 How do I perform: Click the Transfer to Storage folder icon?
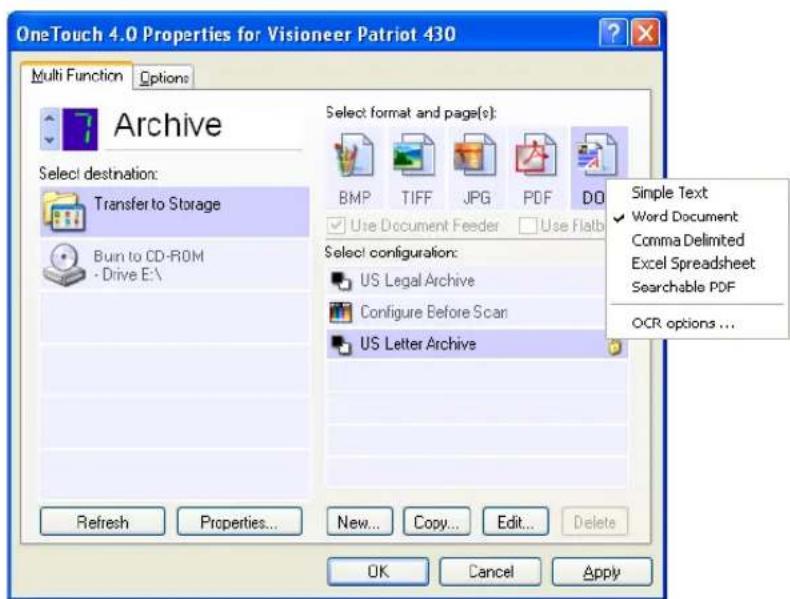64,211
